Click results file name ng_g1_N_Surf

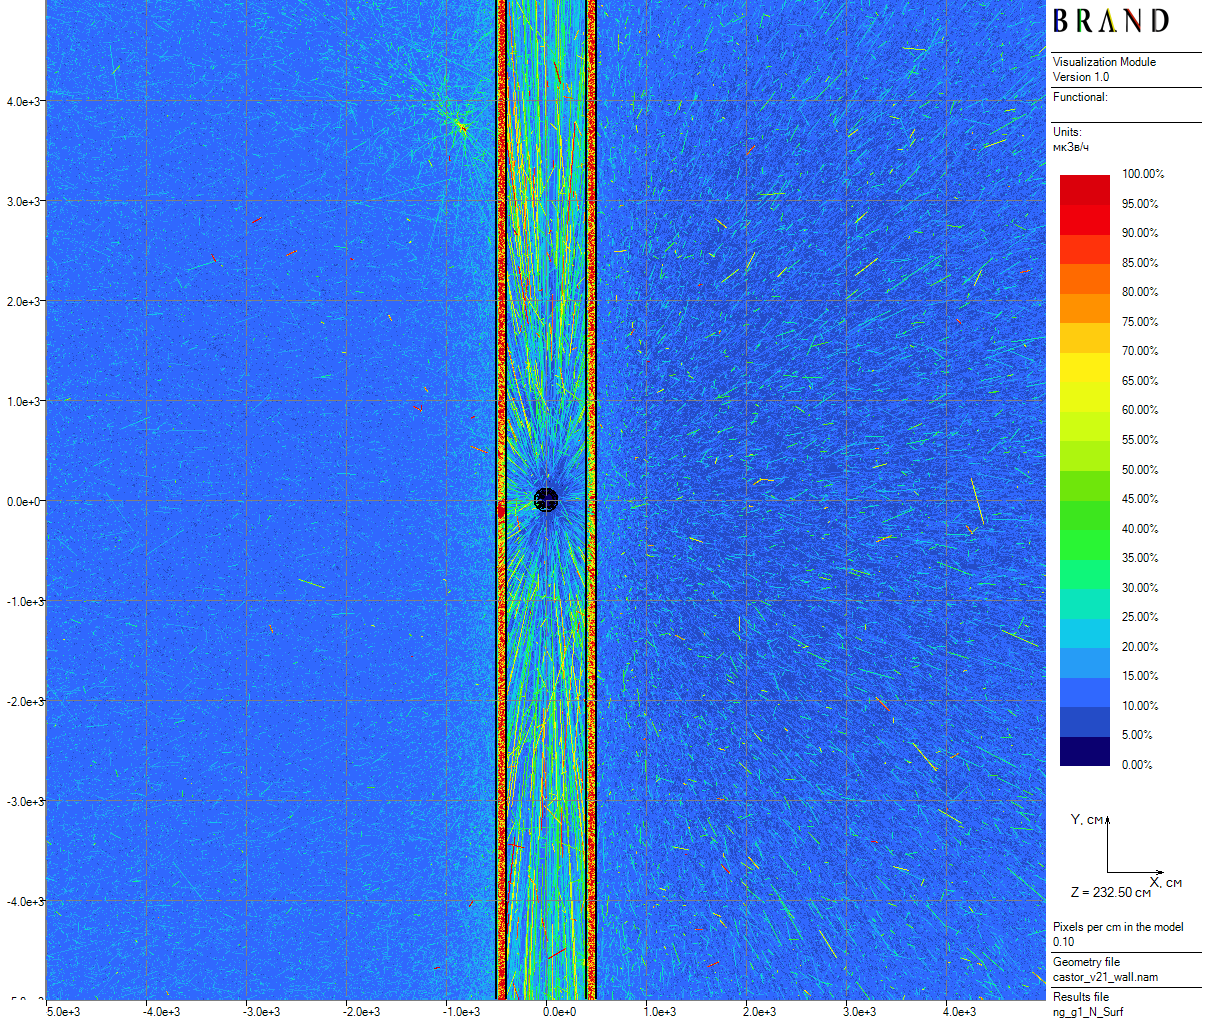click(x=1088, y=1012)
